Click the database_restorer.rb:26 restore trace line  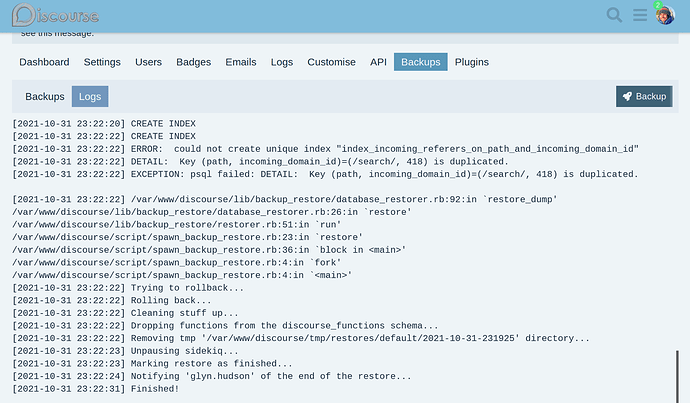[212, 212]
